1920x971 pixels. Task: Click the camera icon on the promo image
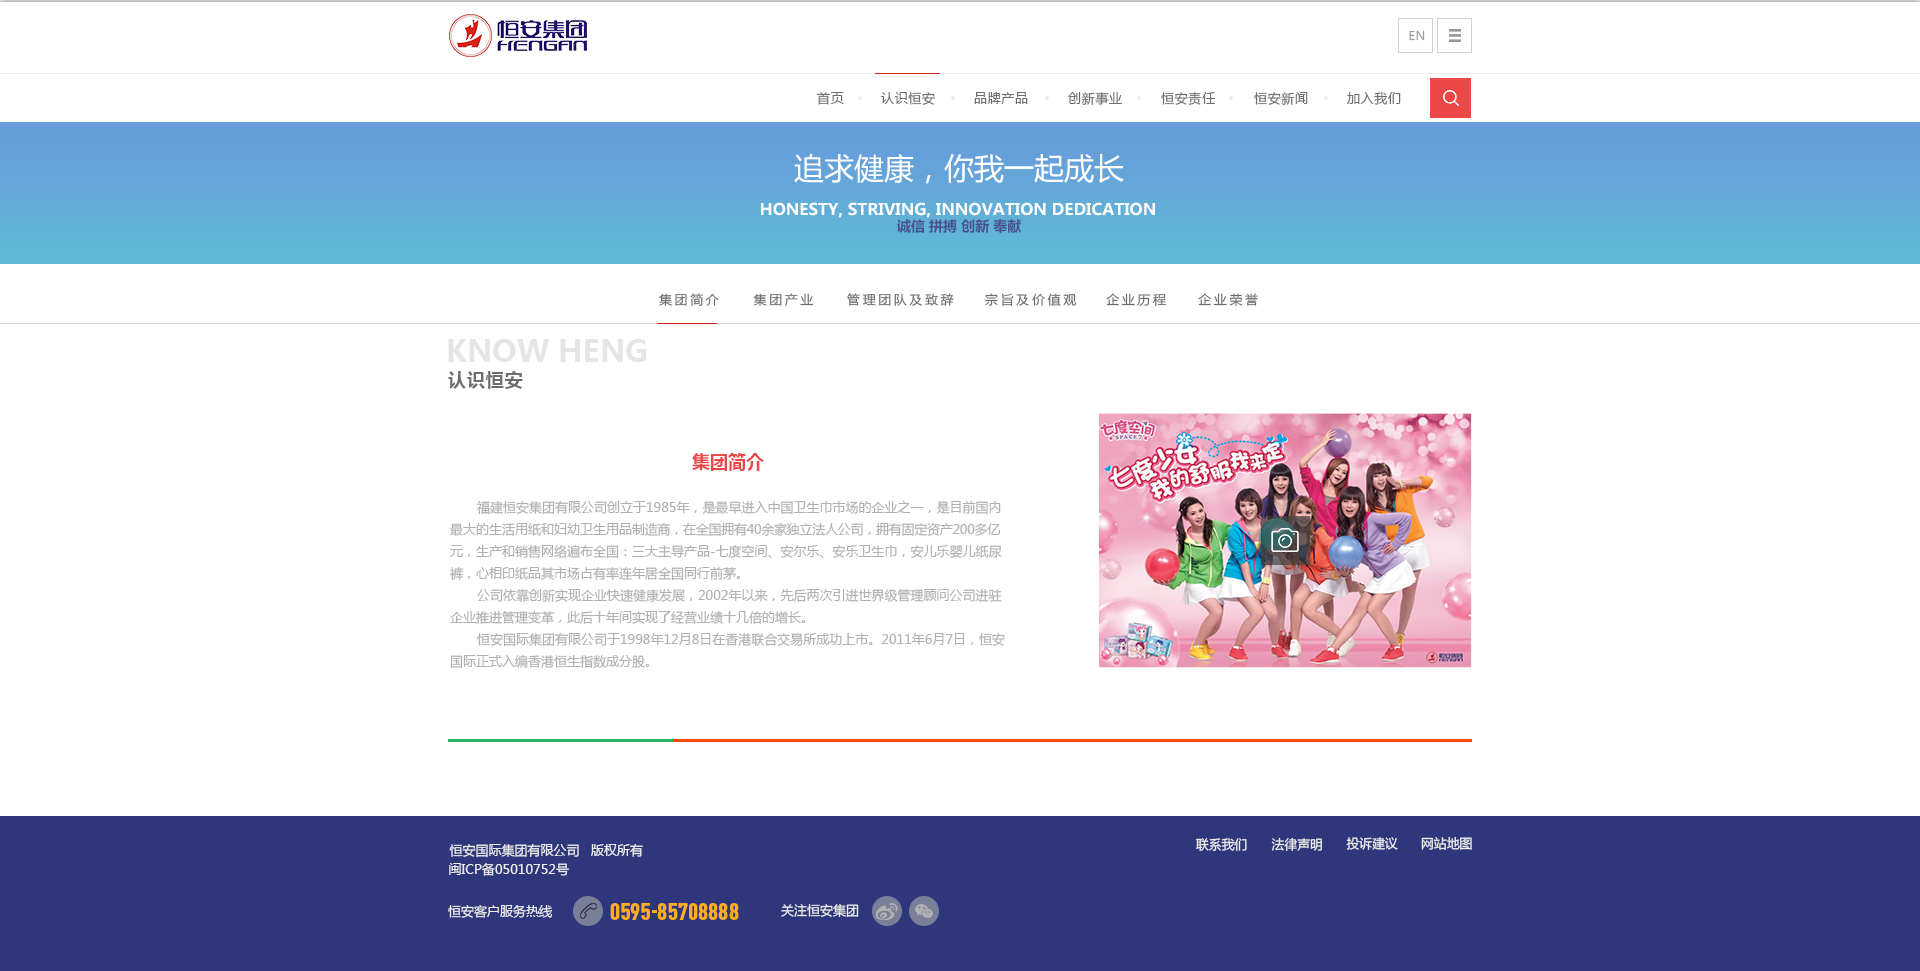point(1284,541)
